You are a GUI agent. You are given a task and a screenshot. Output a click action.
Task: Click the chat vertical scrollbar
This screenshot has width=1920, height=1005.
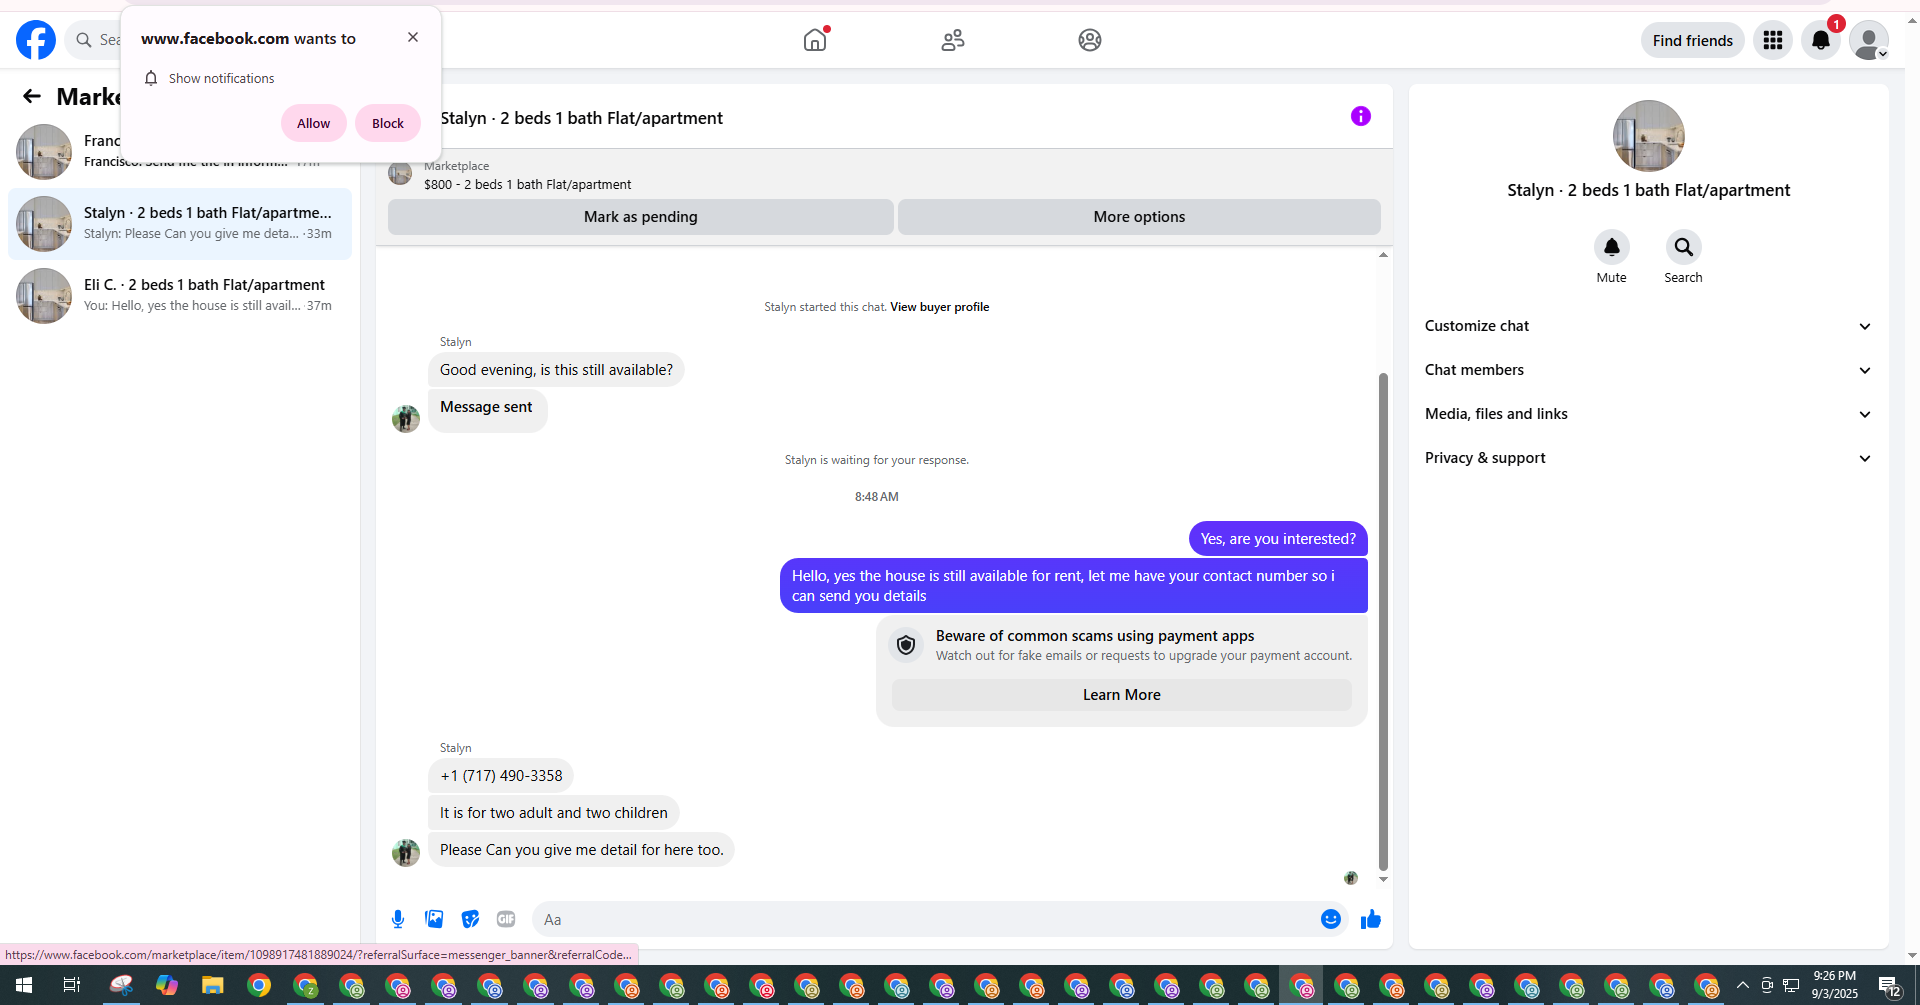(1383, 620)
